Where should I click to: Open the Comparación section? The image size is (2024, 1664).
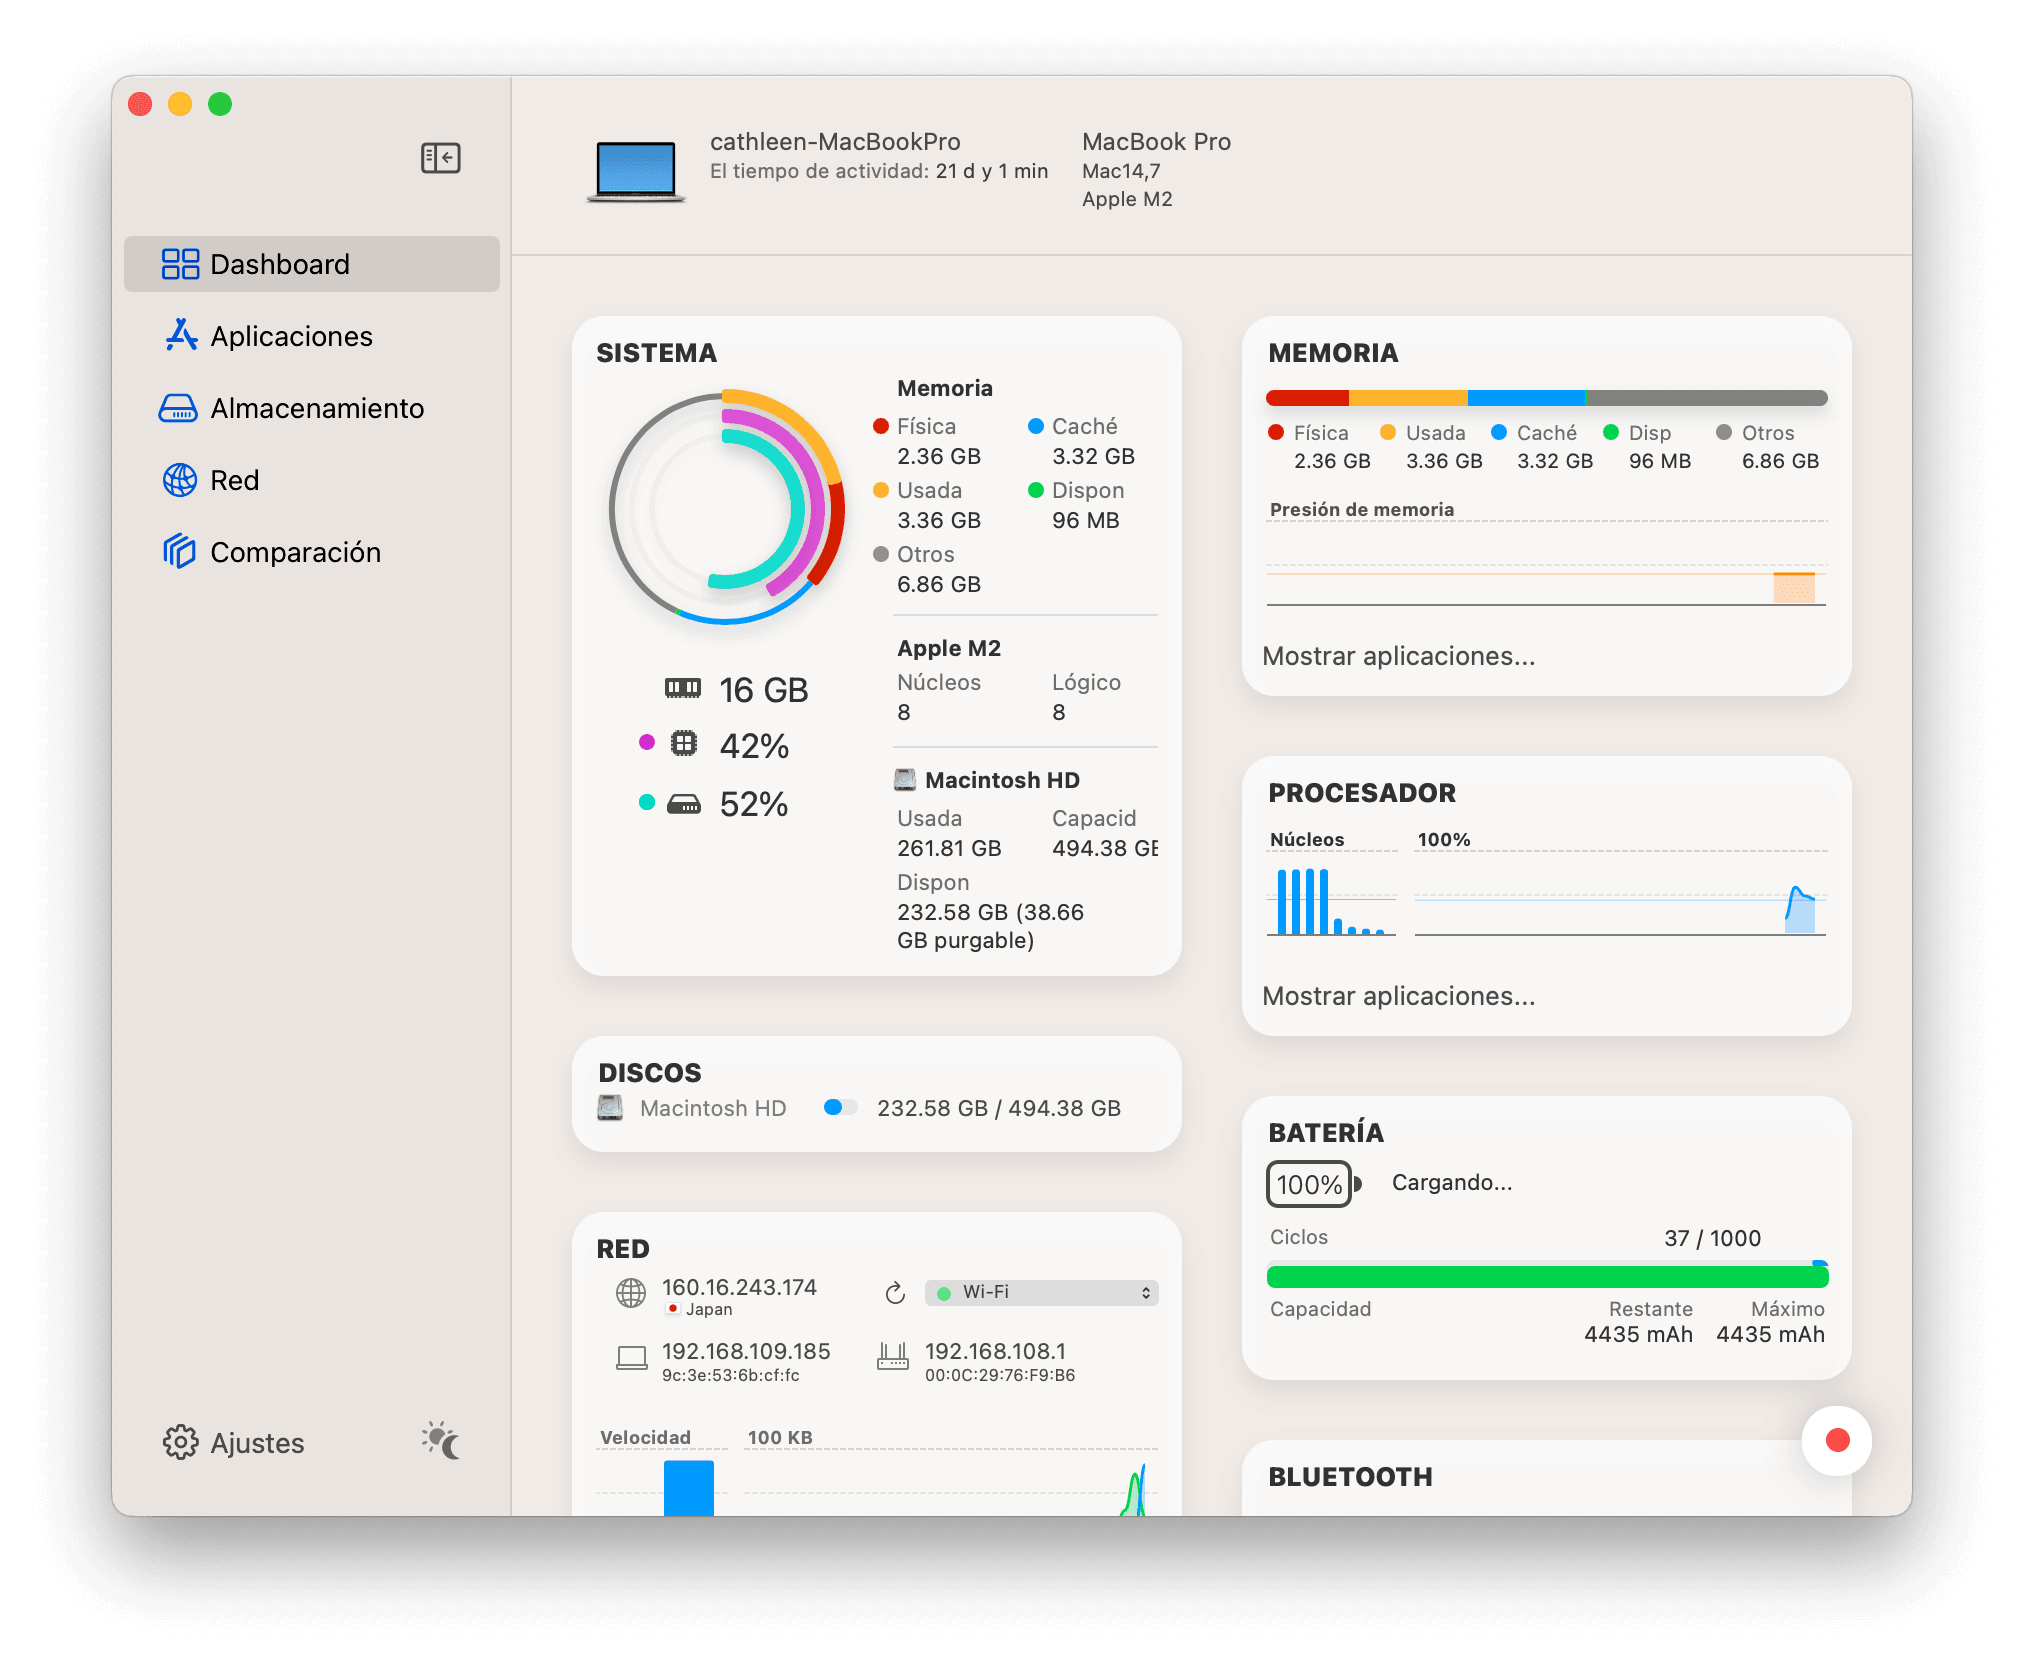click(311, 552)
